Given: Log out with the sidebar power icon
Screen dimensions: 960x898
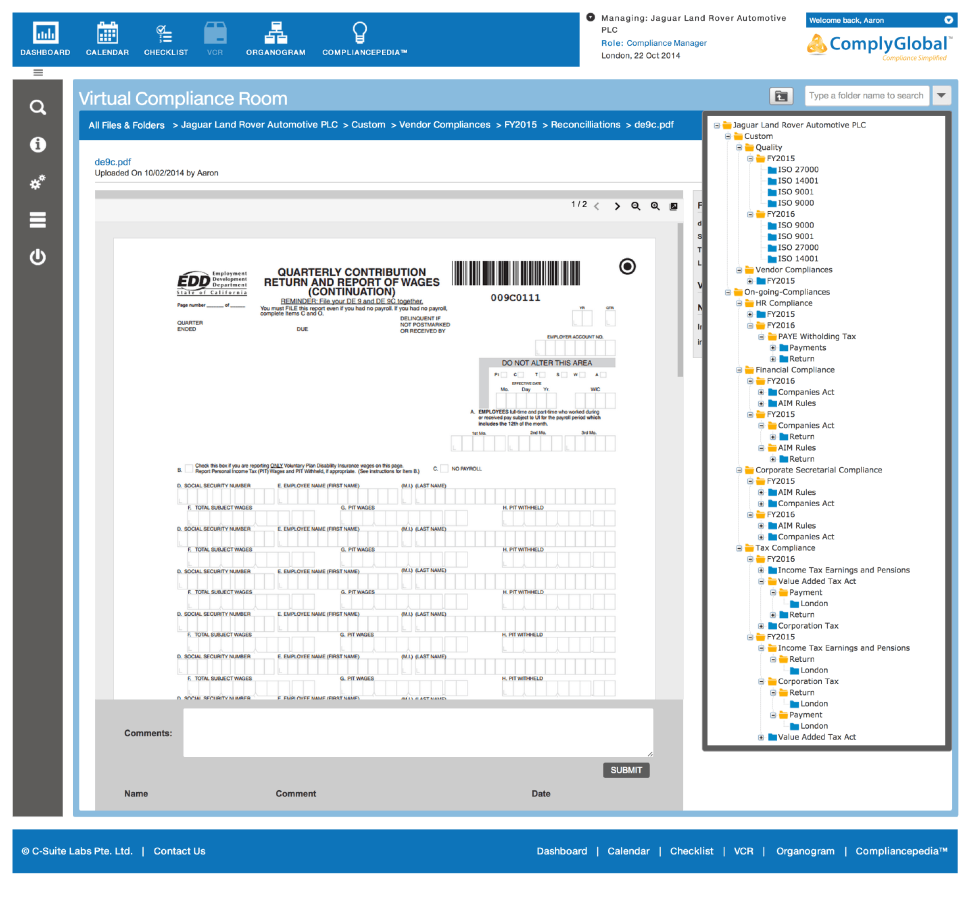Looking at the screenshot, I should (x=38, y=256).
